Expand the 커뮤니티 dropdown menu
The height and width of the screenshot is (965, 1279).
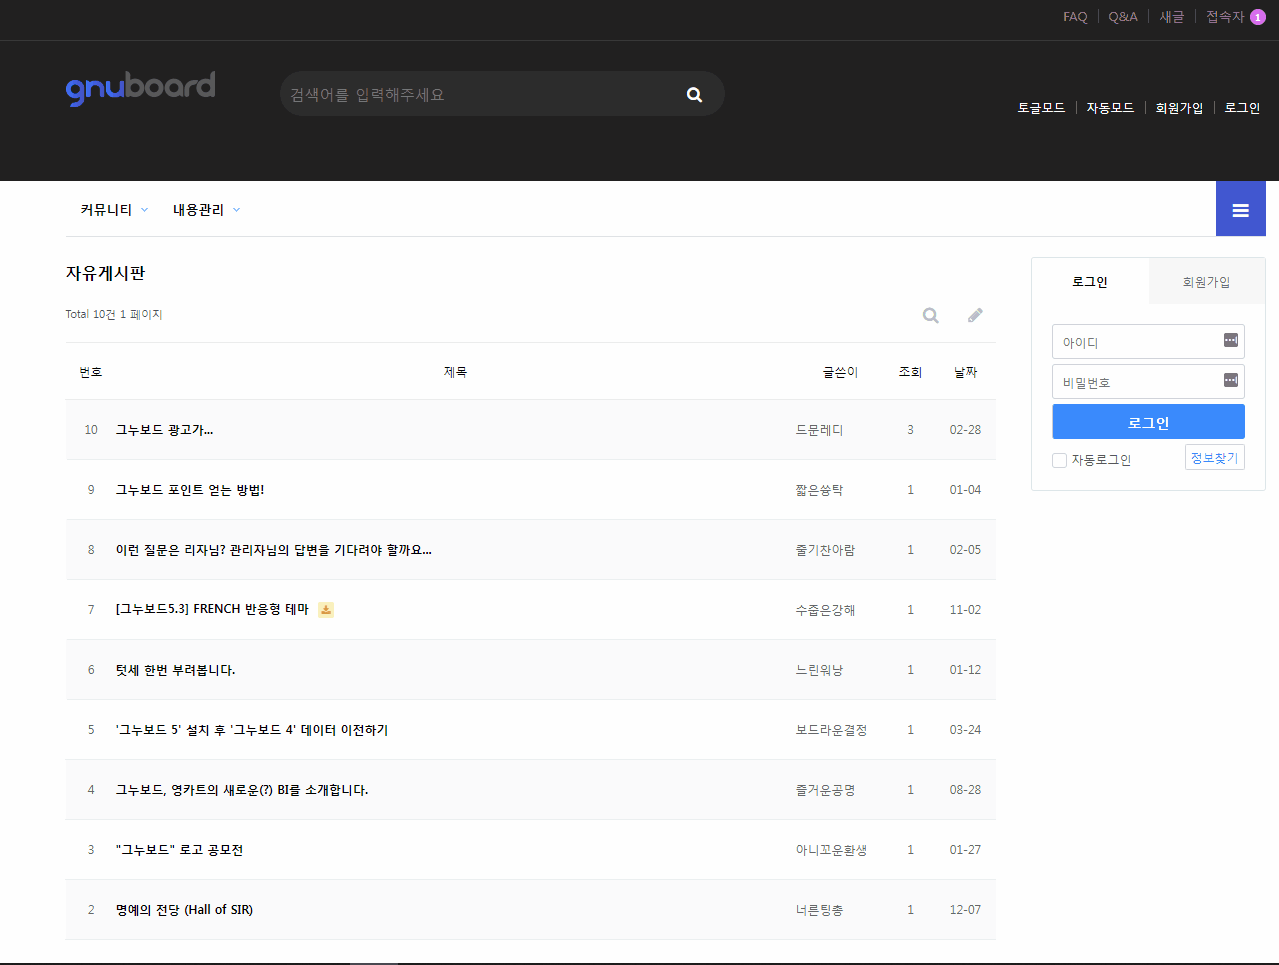click(114, 210)
